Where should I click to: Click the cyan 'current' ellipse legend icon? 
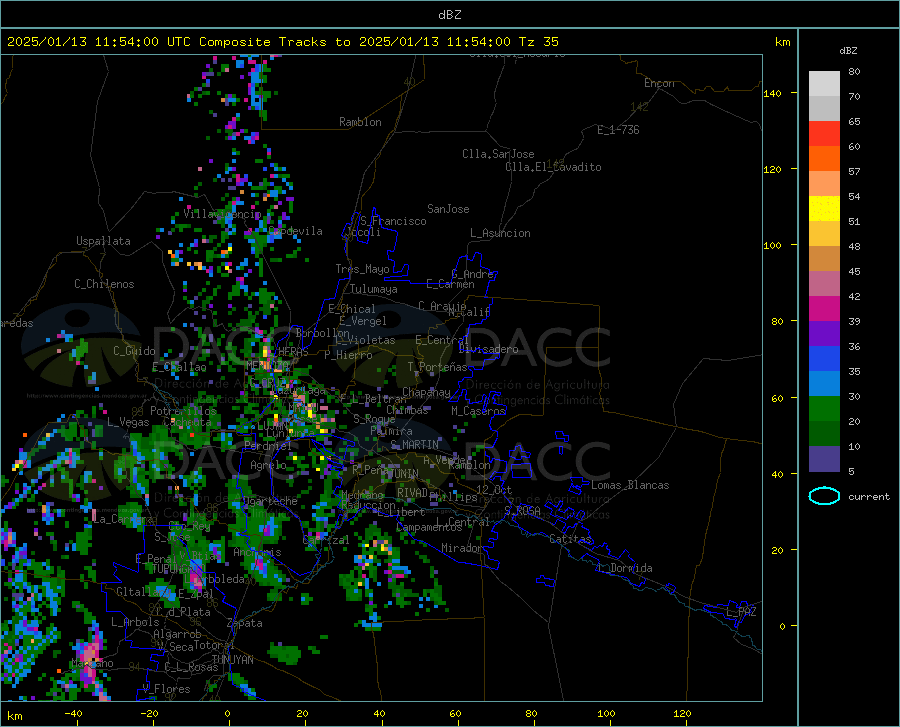[824, 496]
